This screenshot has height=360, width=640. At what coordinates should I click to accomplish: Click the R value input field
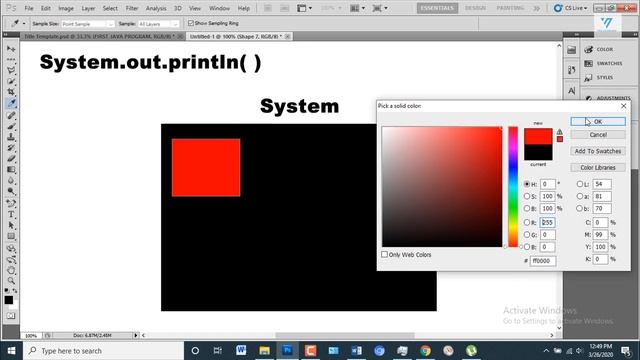(x=547, y=222)
